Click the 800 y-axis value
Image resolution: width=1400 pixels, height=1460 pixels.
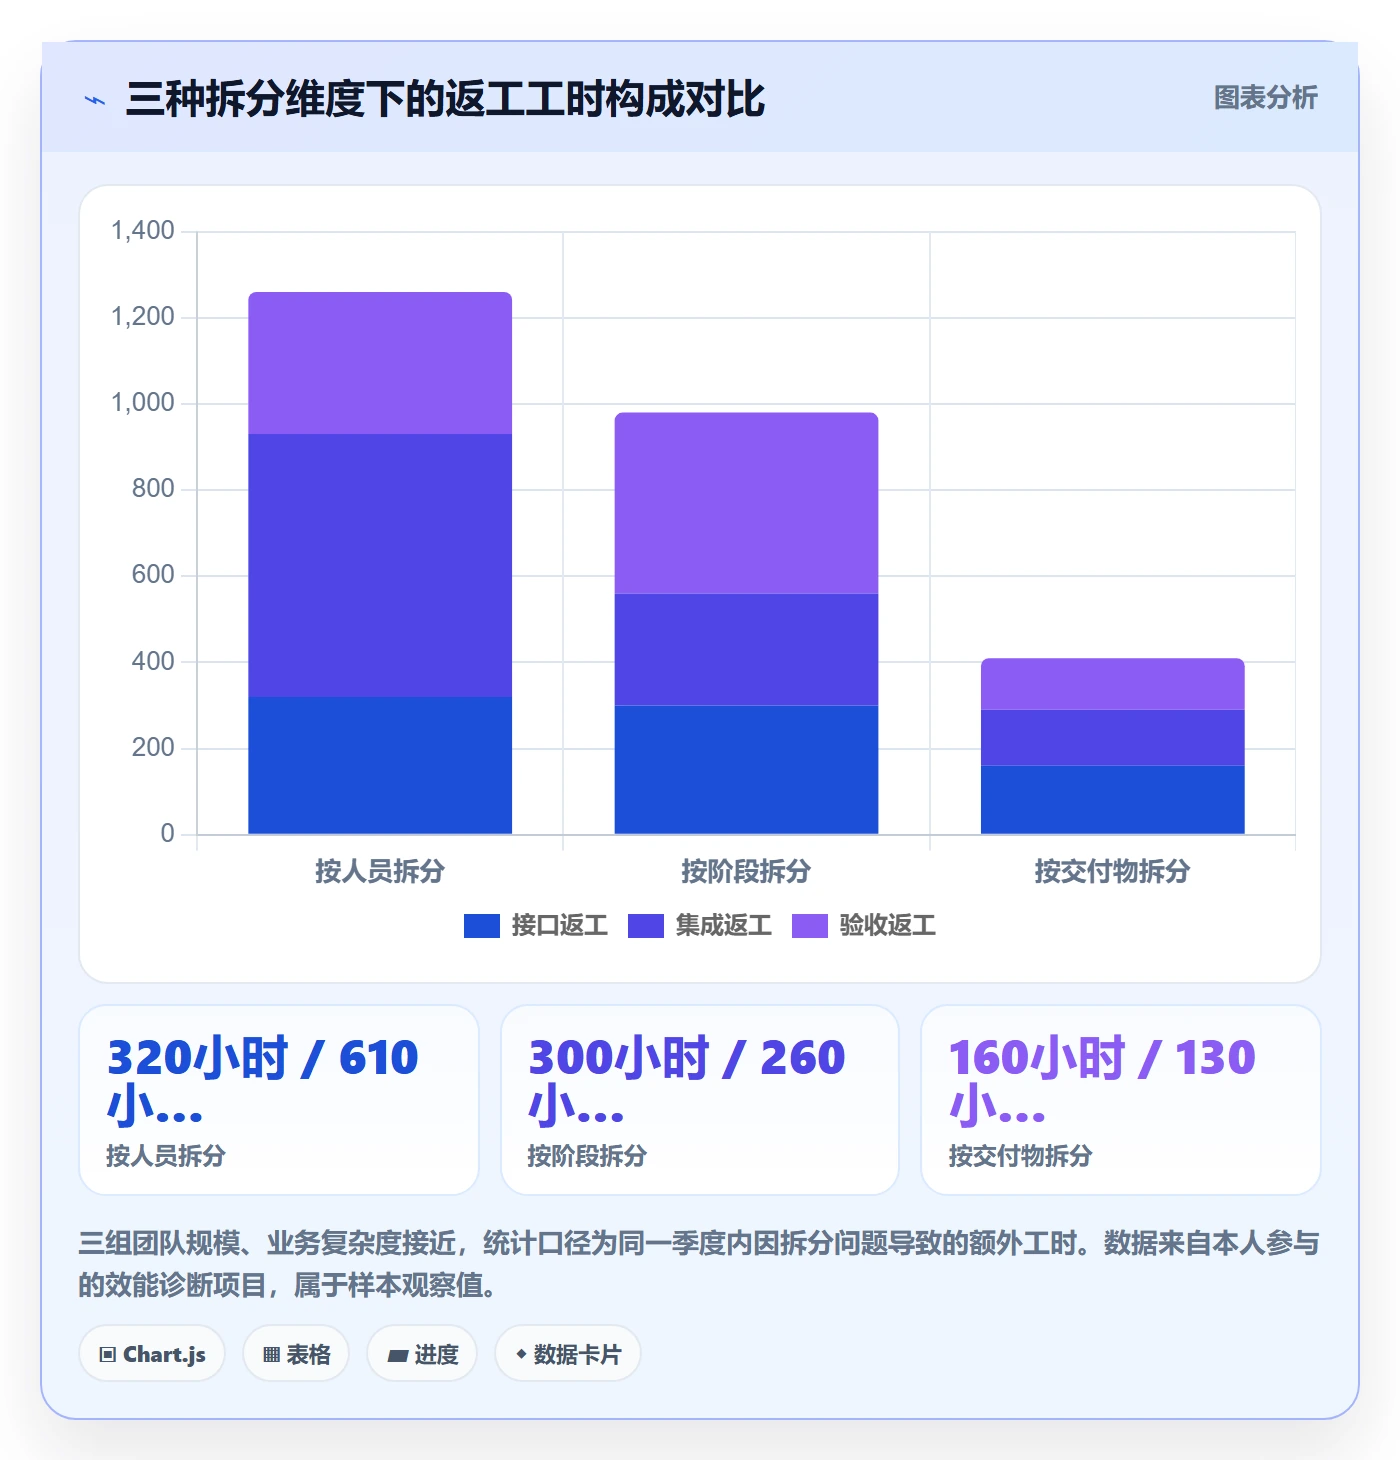point(153,489)
